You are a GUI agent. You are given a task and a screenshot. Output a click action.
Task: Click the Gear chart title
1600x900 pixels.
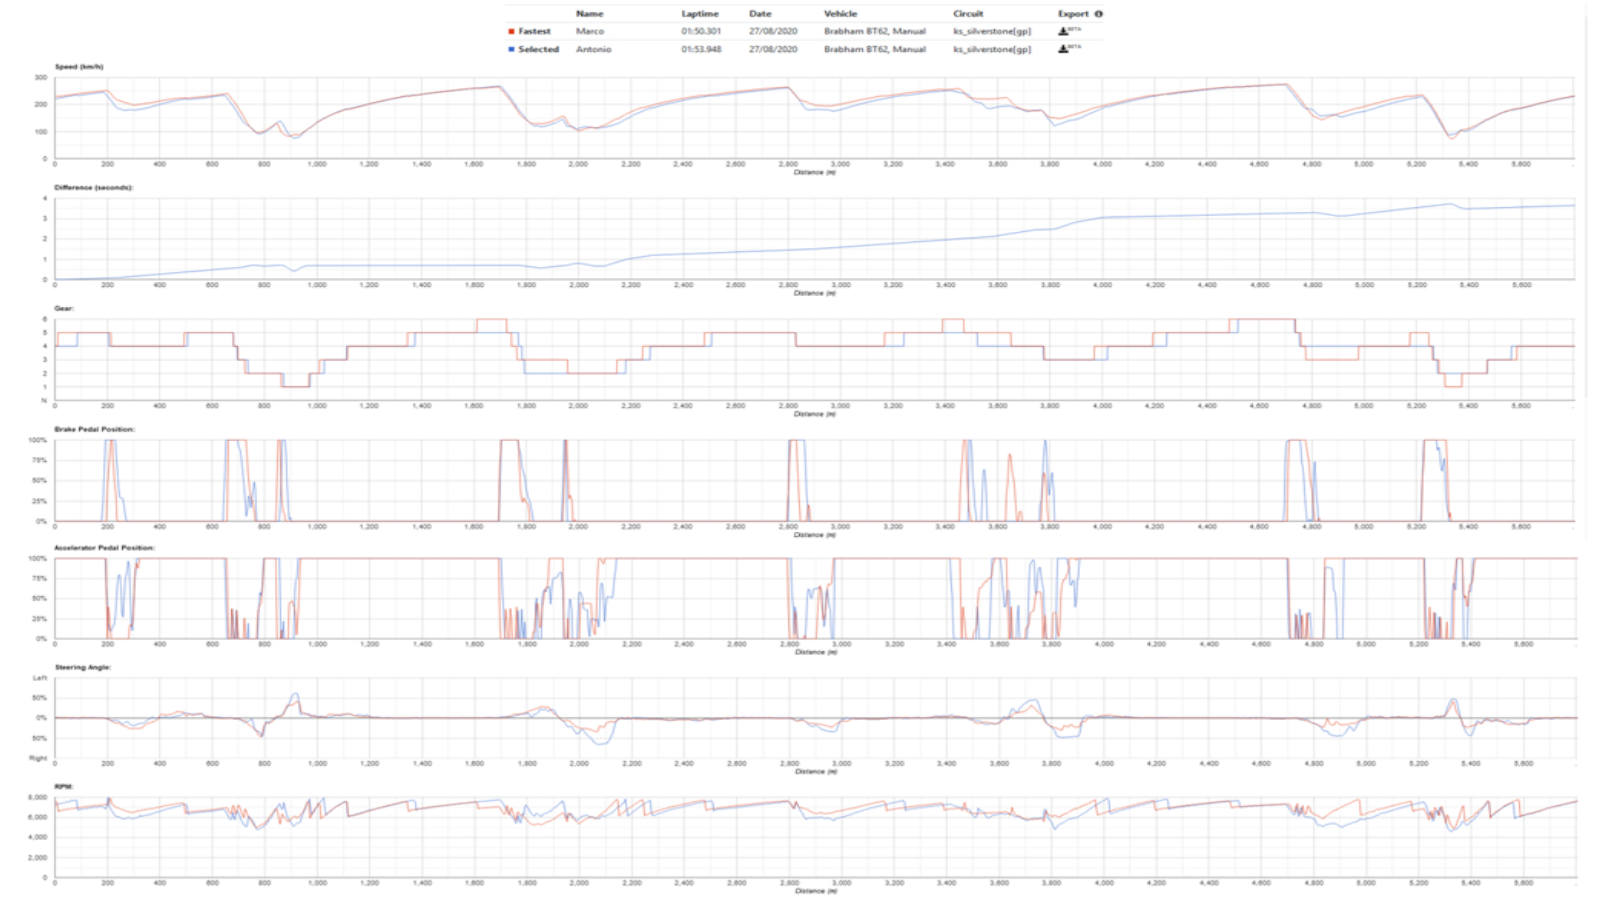coord(64,309)
